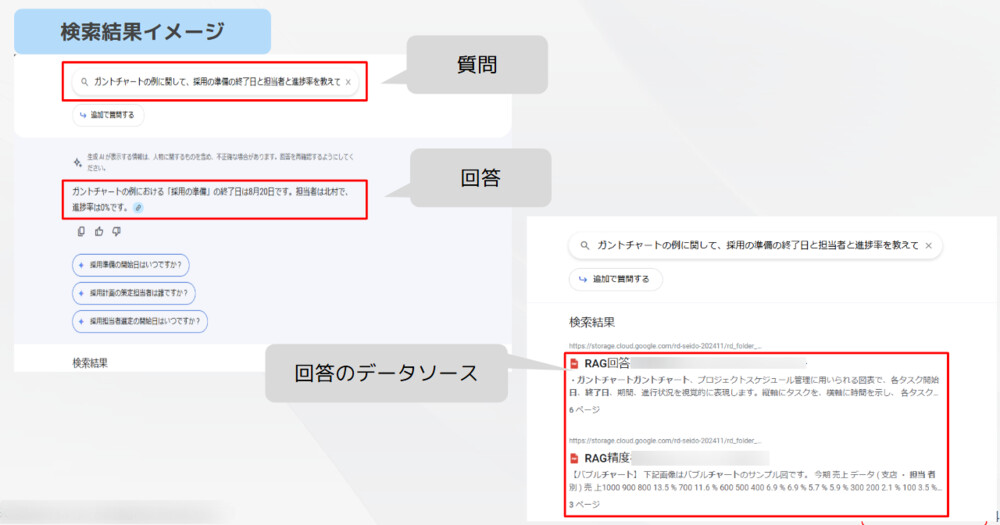1000x525 pixels.
Task: Select suggestion 採用担当者選定の開始日はいつですか？
Action: pyautogui.click(x=140, y=321)
